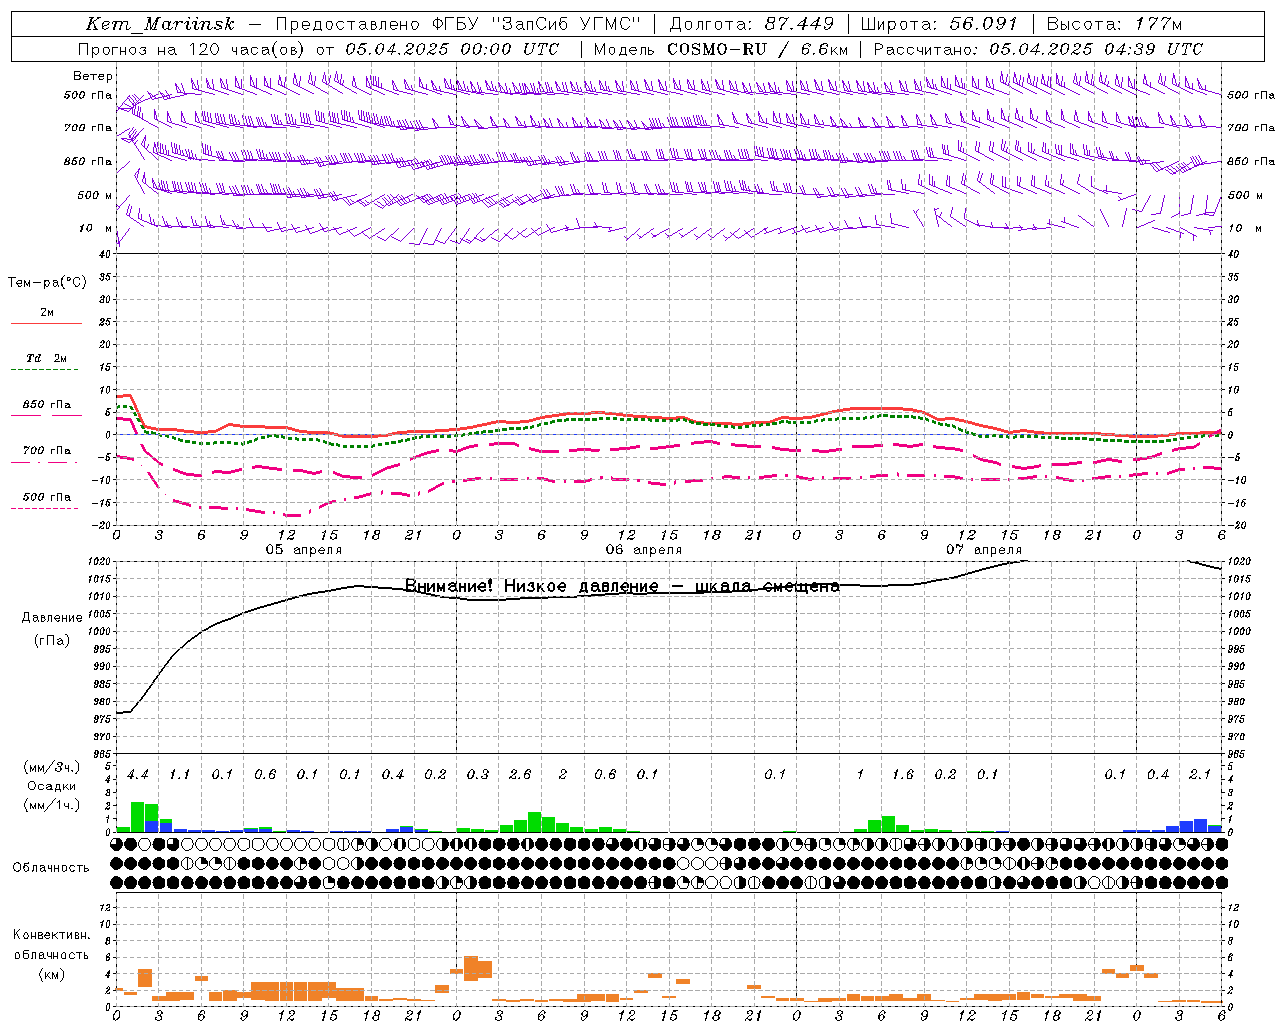Click the (гПа) pressure unit label

click(x=52, y=641)
